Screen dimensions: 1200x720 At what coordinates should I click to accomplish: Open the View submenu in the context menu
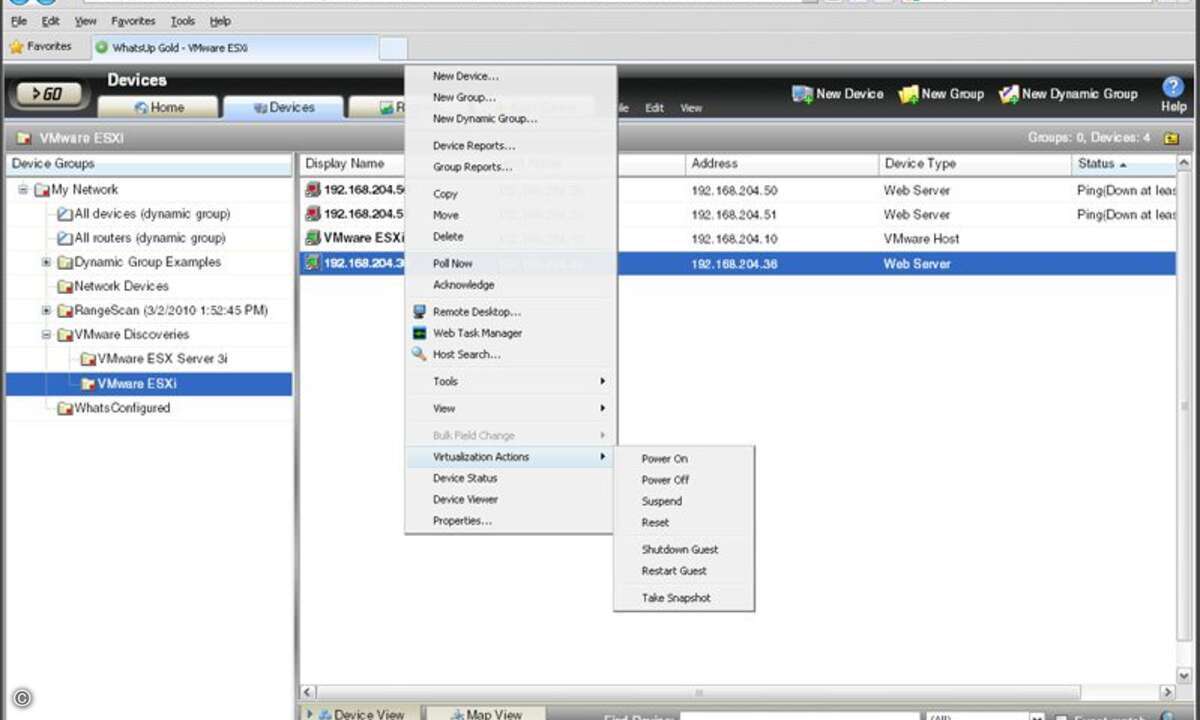[510, 408]
